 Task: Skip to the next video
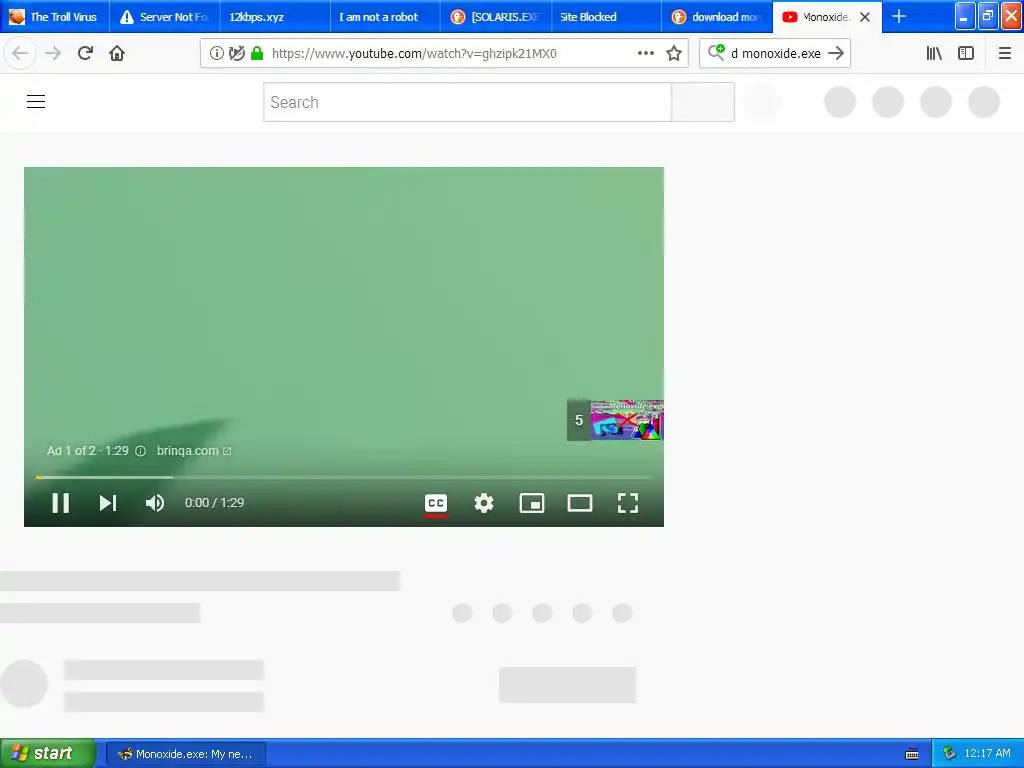[108, 503]
